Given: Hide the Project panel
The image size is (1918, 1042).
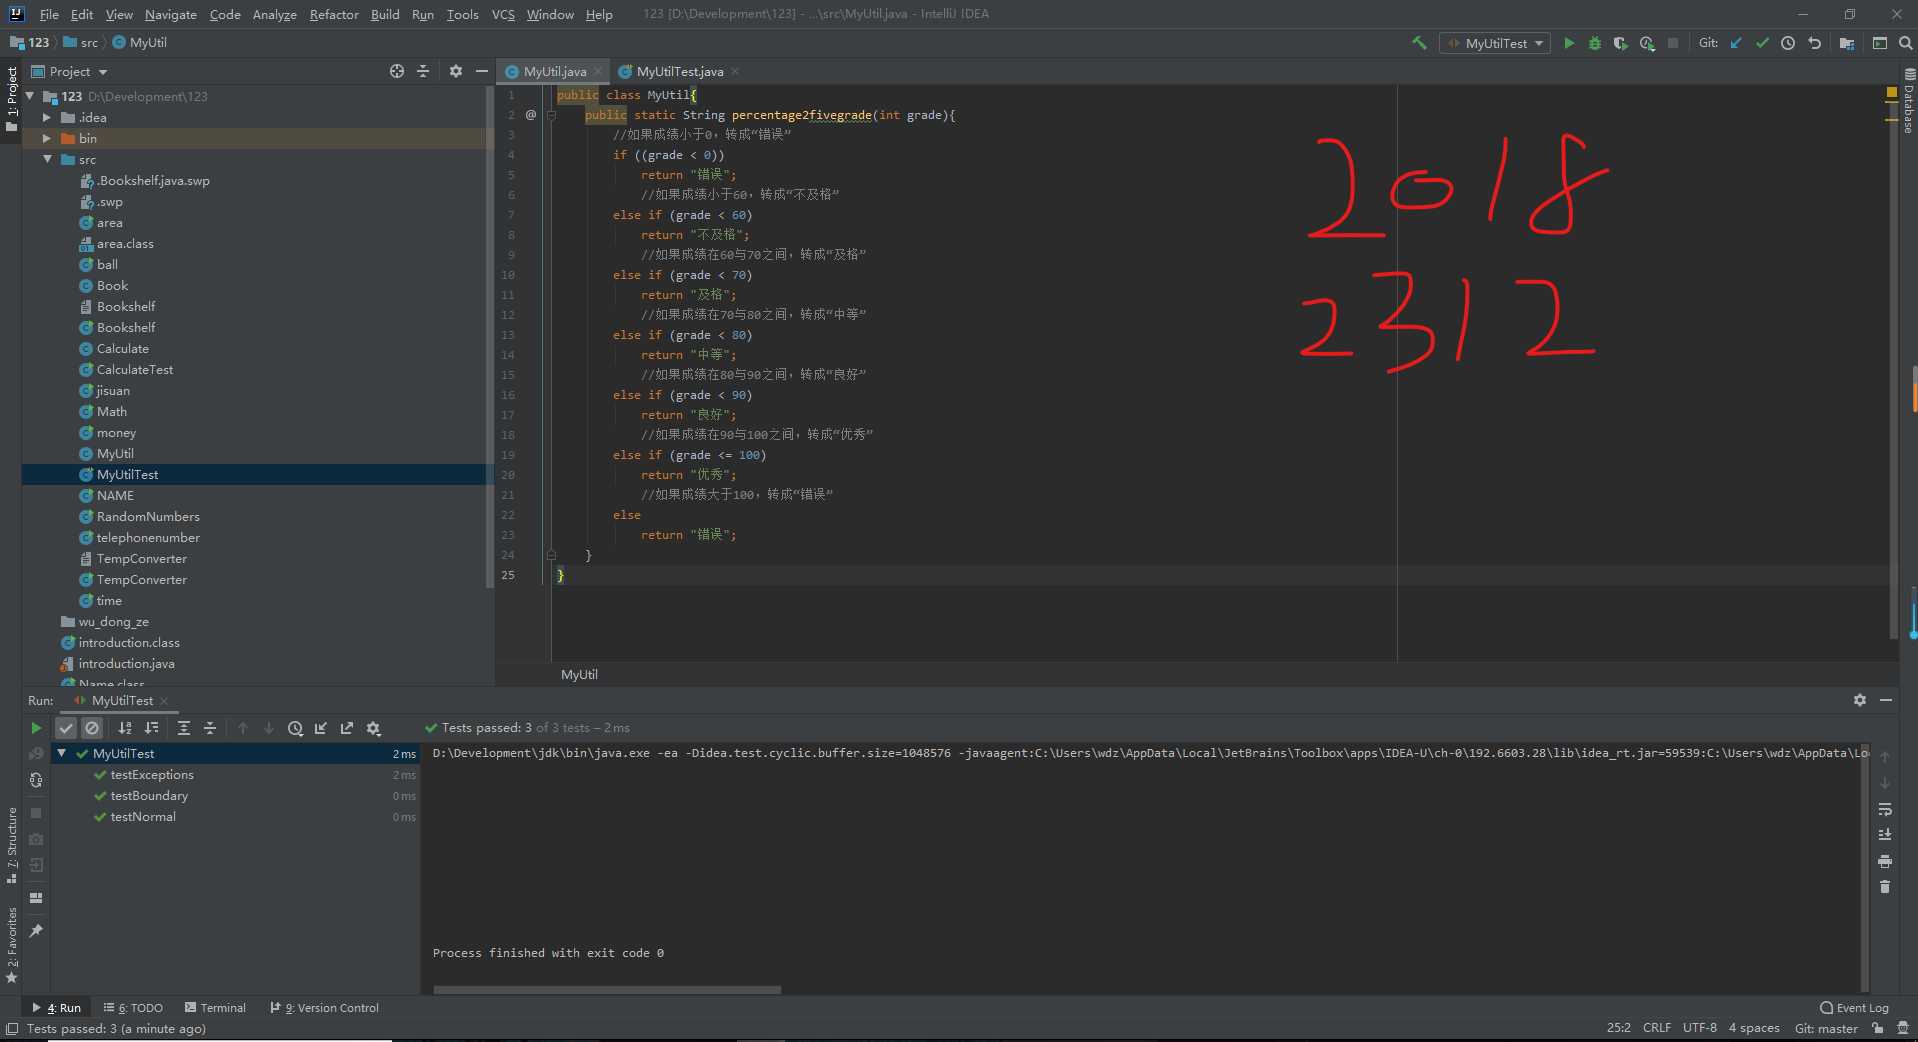Looking at the screenshot, I should [x=481, y=71].
